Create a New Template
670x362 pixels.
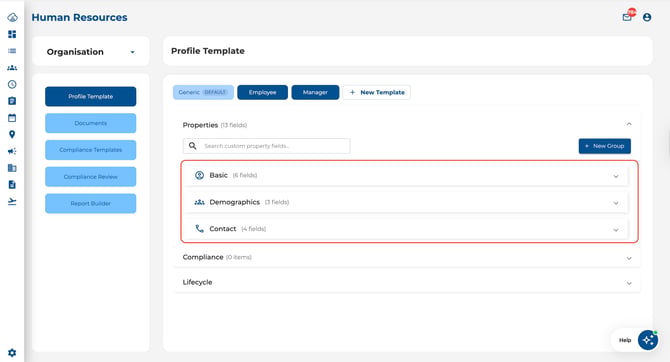(x=377, y=92)
